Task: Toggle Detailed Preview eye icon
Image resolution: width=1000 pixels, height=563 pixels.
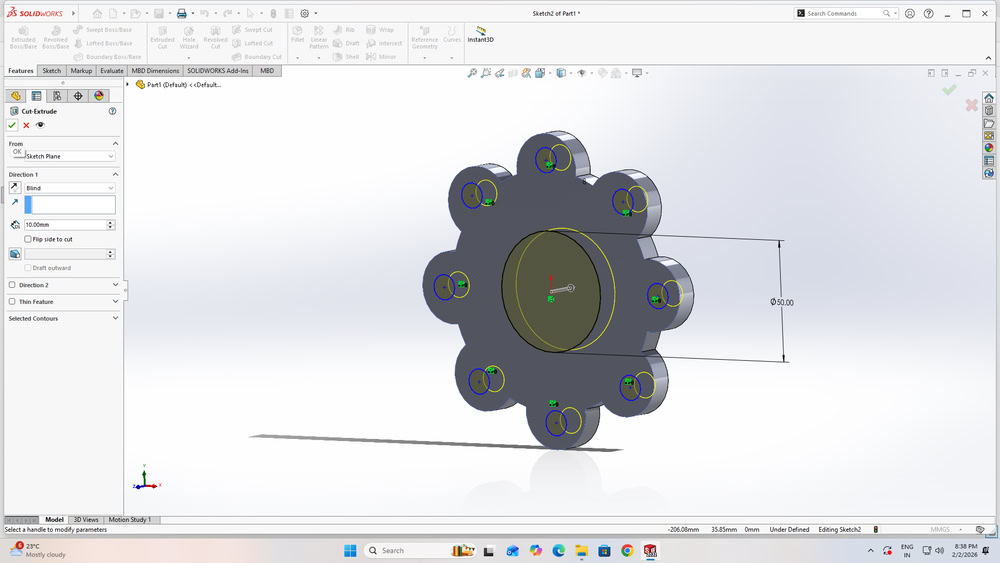Action: click(40, 125)
